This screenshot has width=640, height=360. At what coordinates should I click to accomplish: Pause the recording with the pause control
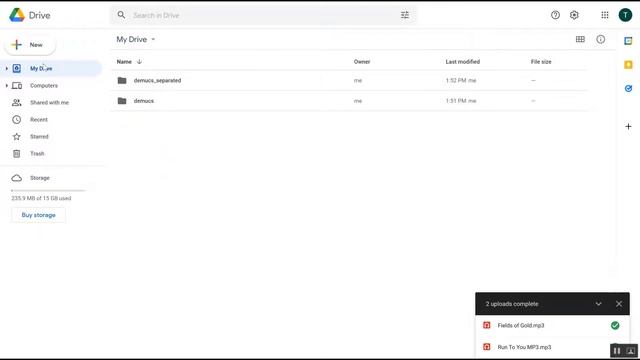coord(617,351)
